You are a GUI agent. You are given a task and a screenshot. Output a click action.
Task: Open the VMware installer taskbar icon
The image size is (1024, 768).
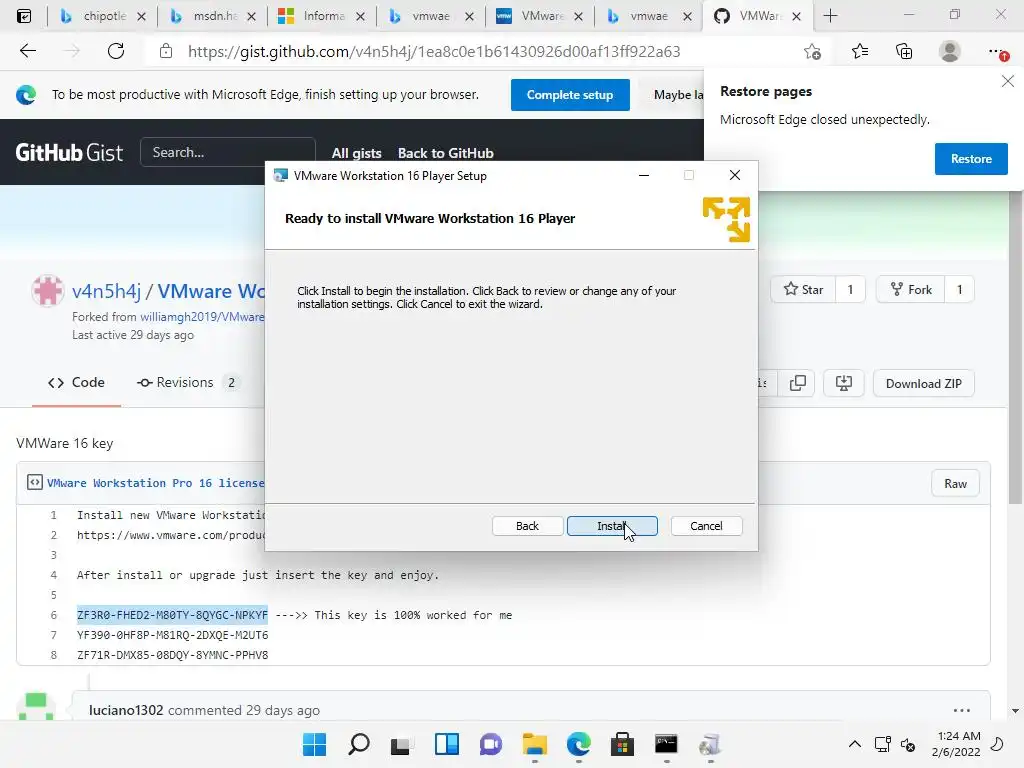click(x=710, y=744)
